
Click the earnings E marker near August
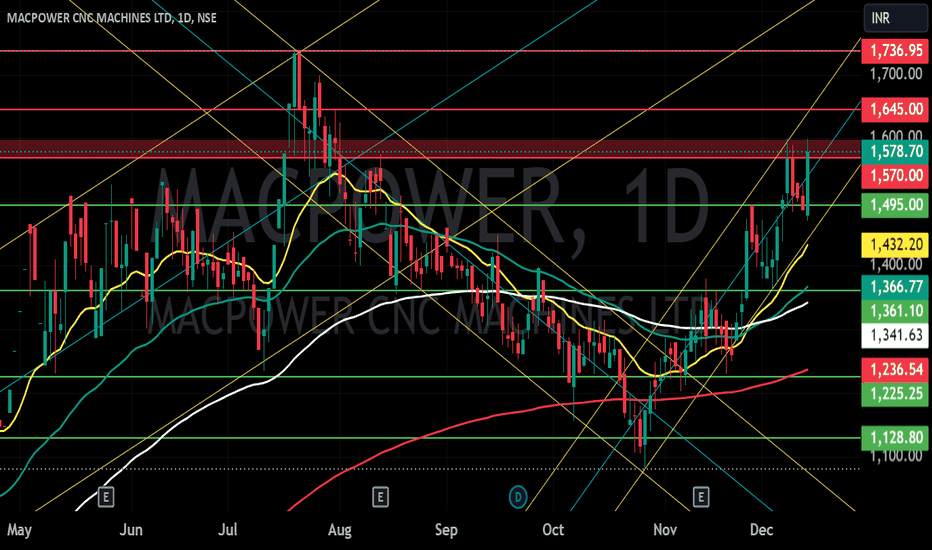click(380, 496)
